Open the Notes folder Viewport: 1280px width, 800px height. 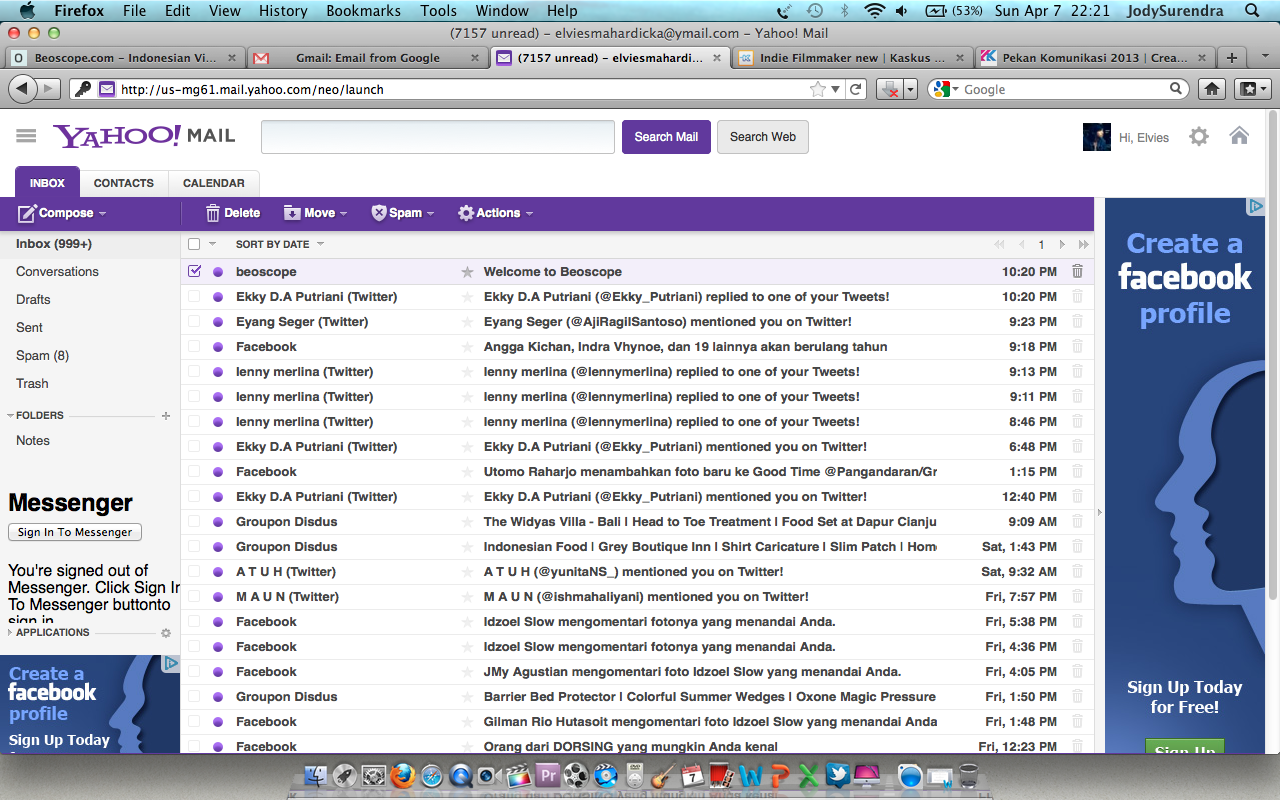pos(33,441)
